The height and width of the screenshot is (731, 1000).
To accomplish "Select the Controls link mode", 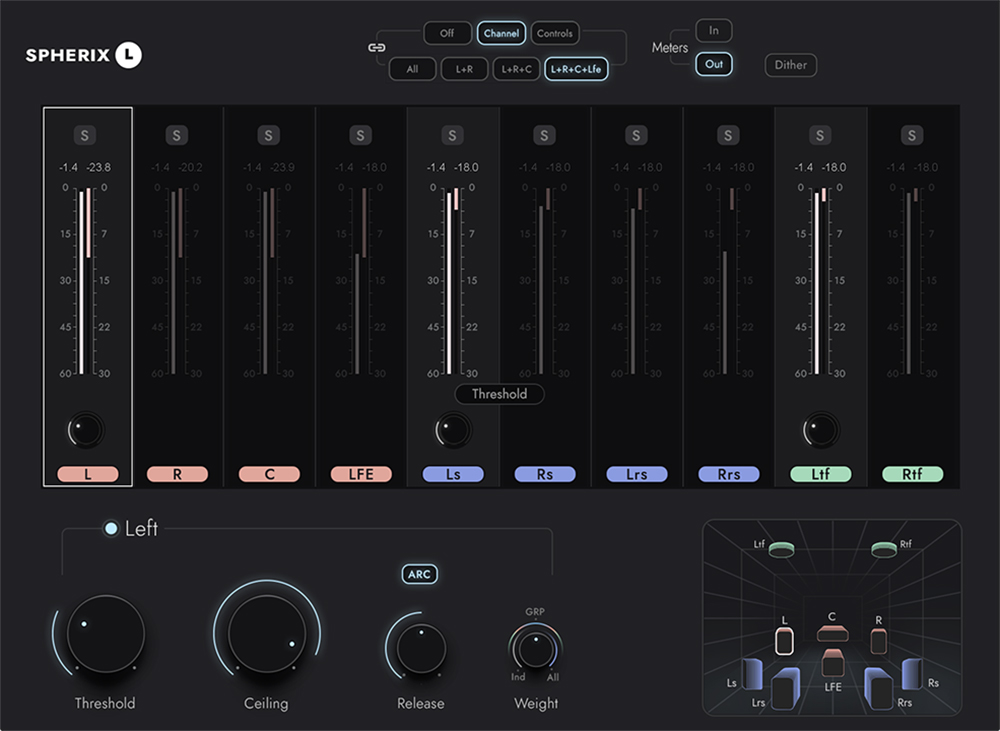I will tap(555, 33).
